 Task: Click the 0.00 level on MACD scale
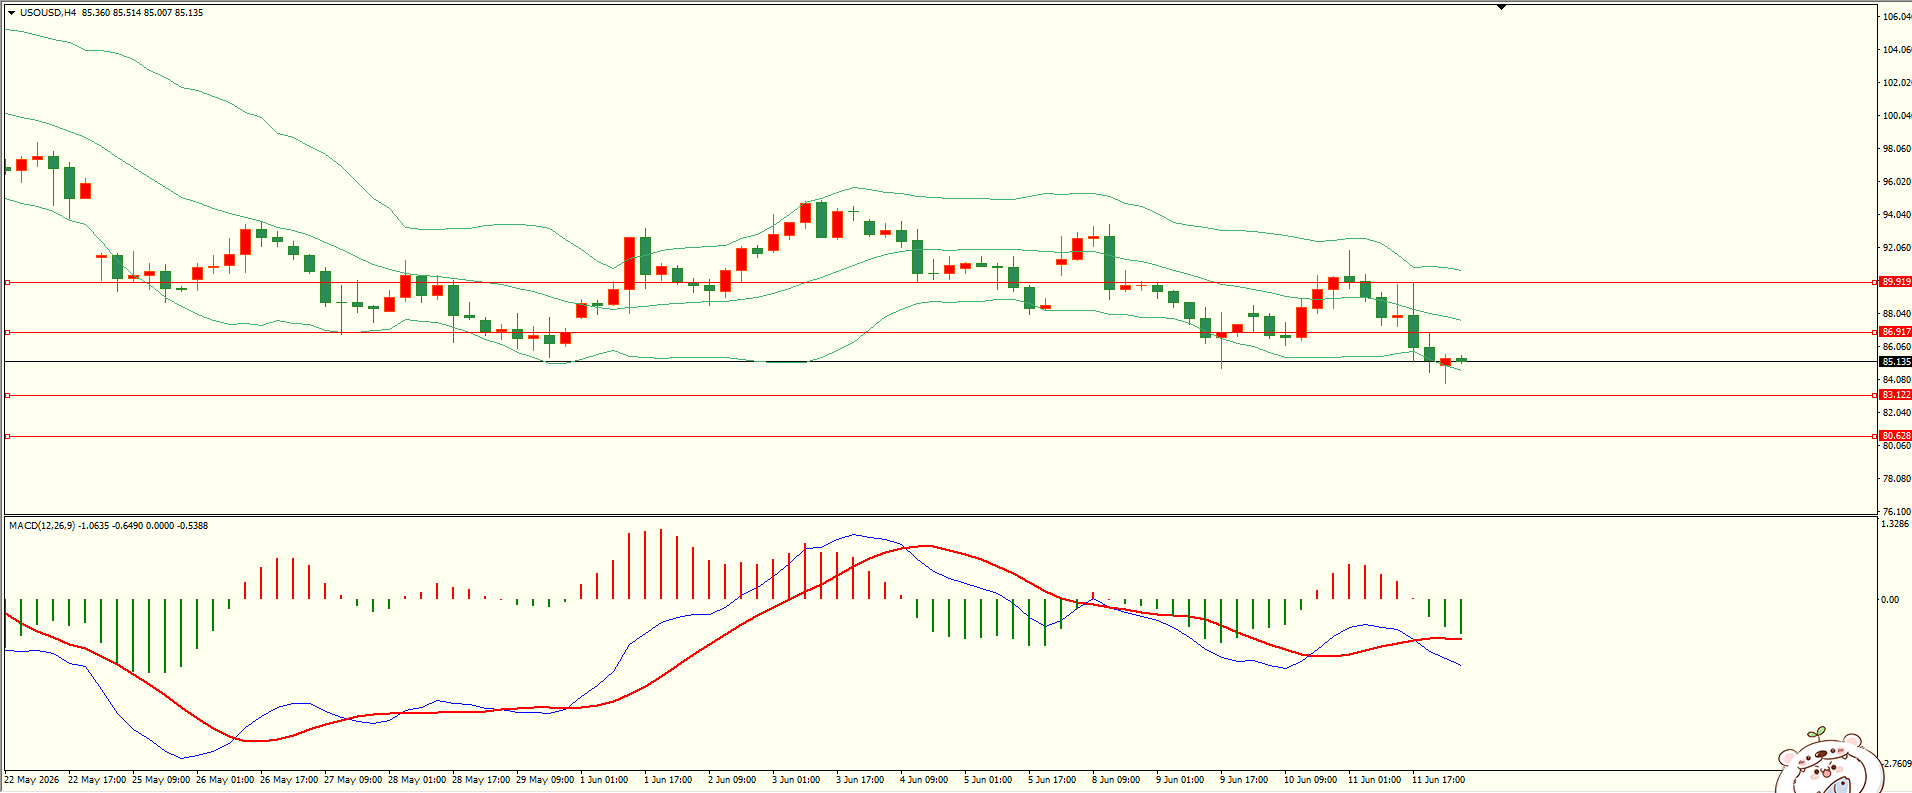(x=1890, y=600)
